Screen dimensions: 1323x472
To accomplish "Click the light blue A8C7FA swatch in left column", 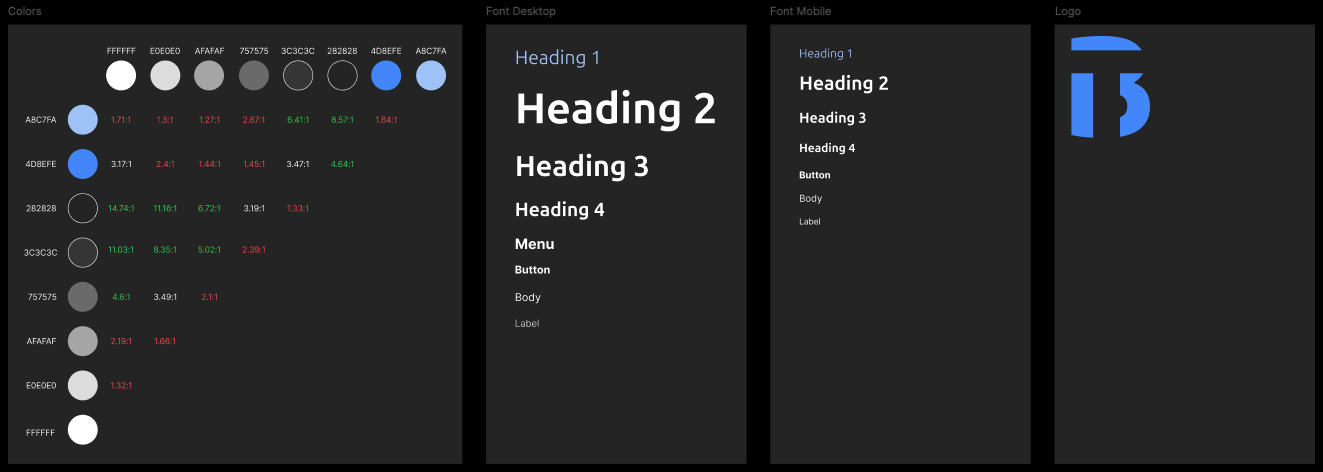I will [83, 119].
